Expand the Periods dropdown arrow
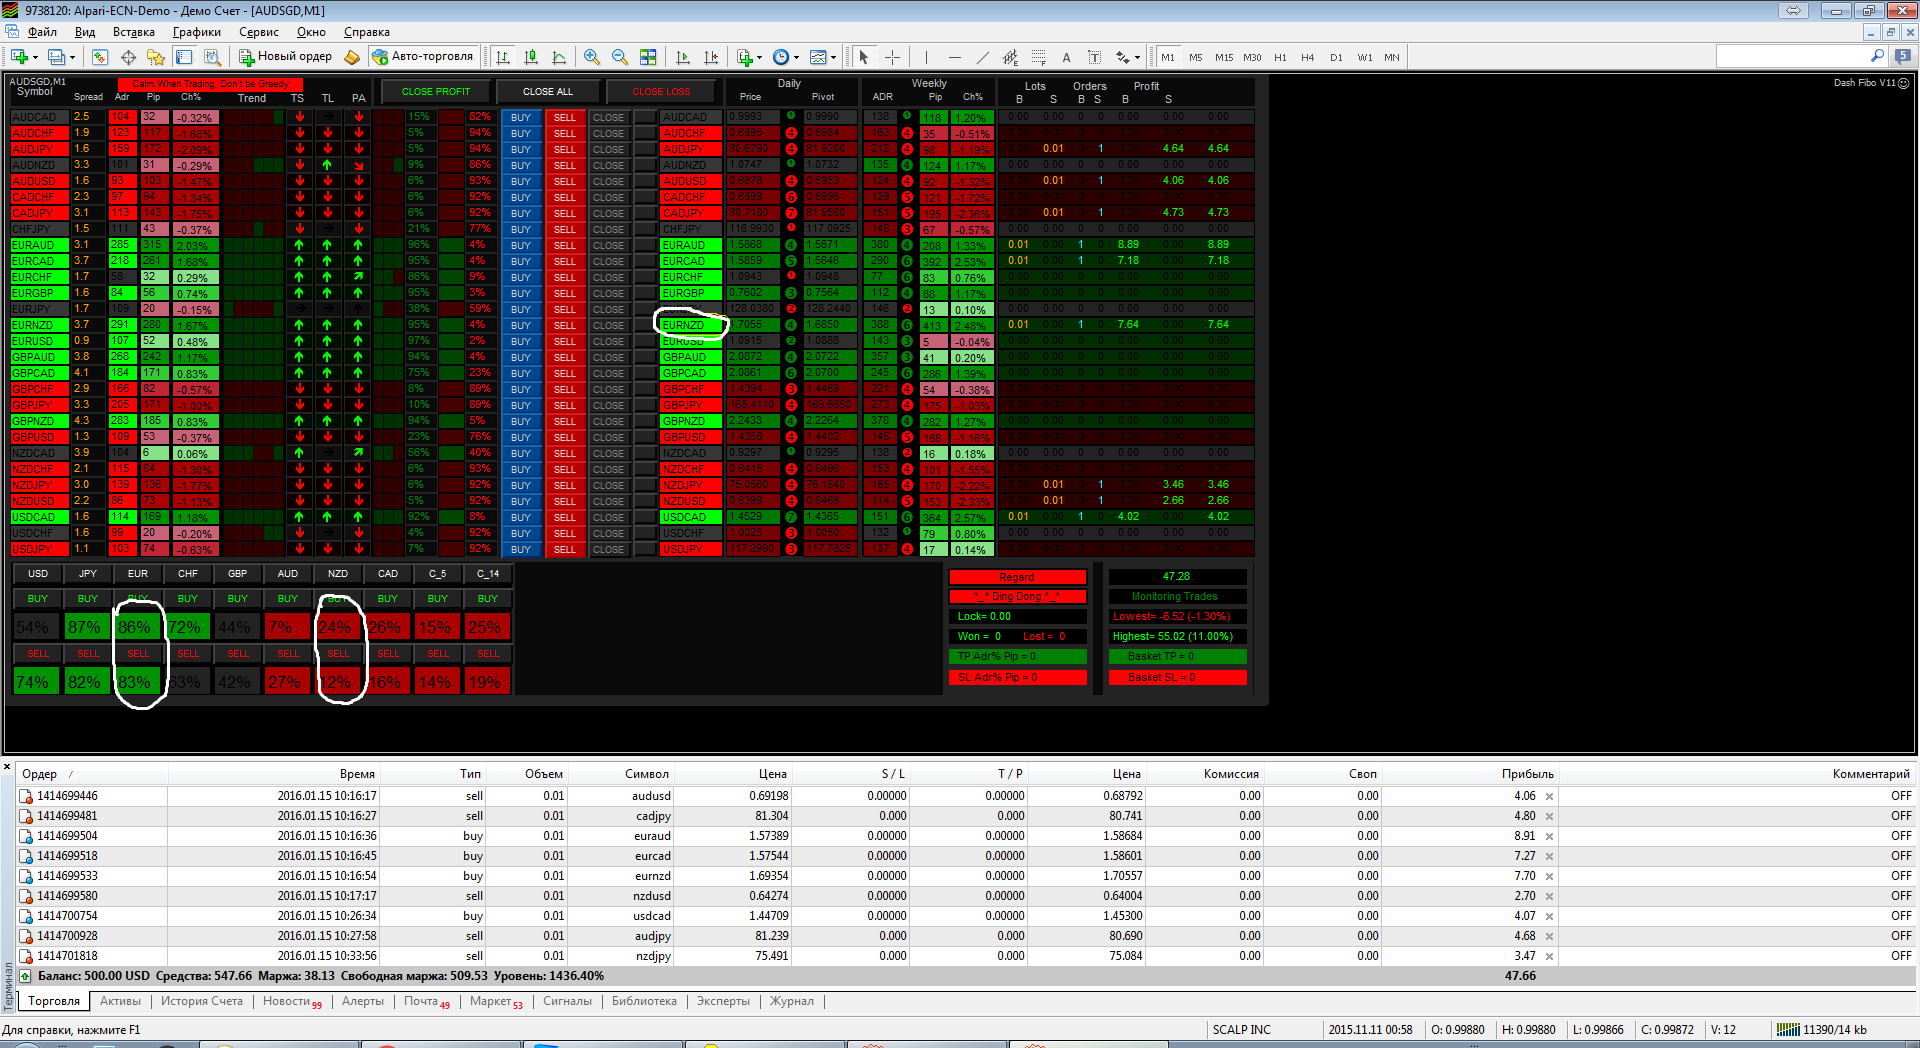Viewport: 1920px width, 1048px height. coord(797,58)
